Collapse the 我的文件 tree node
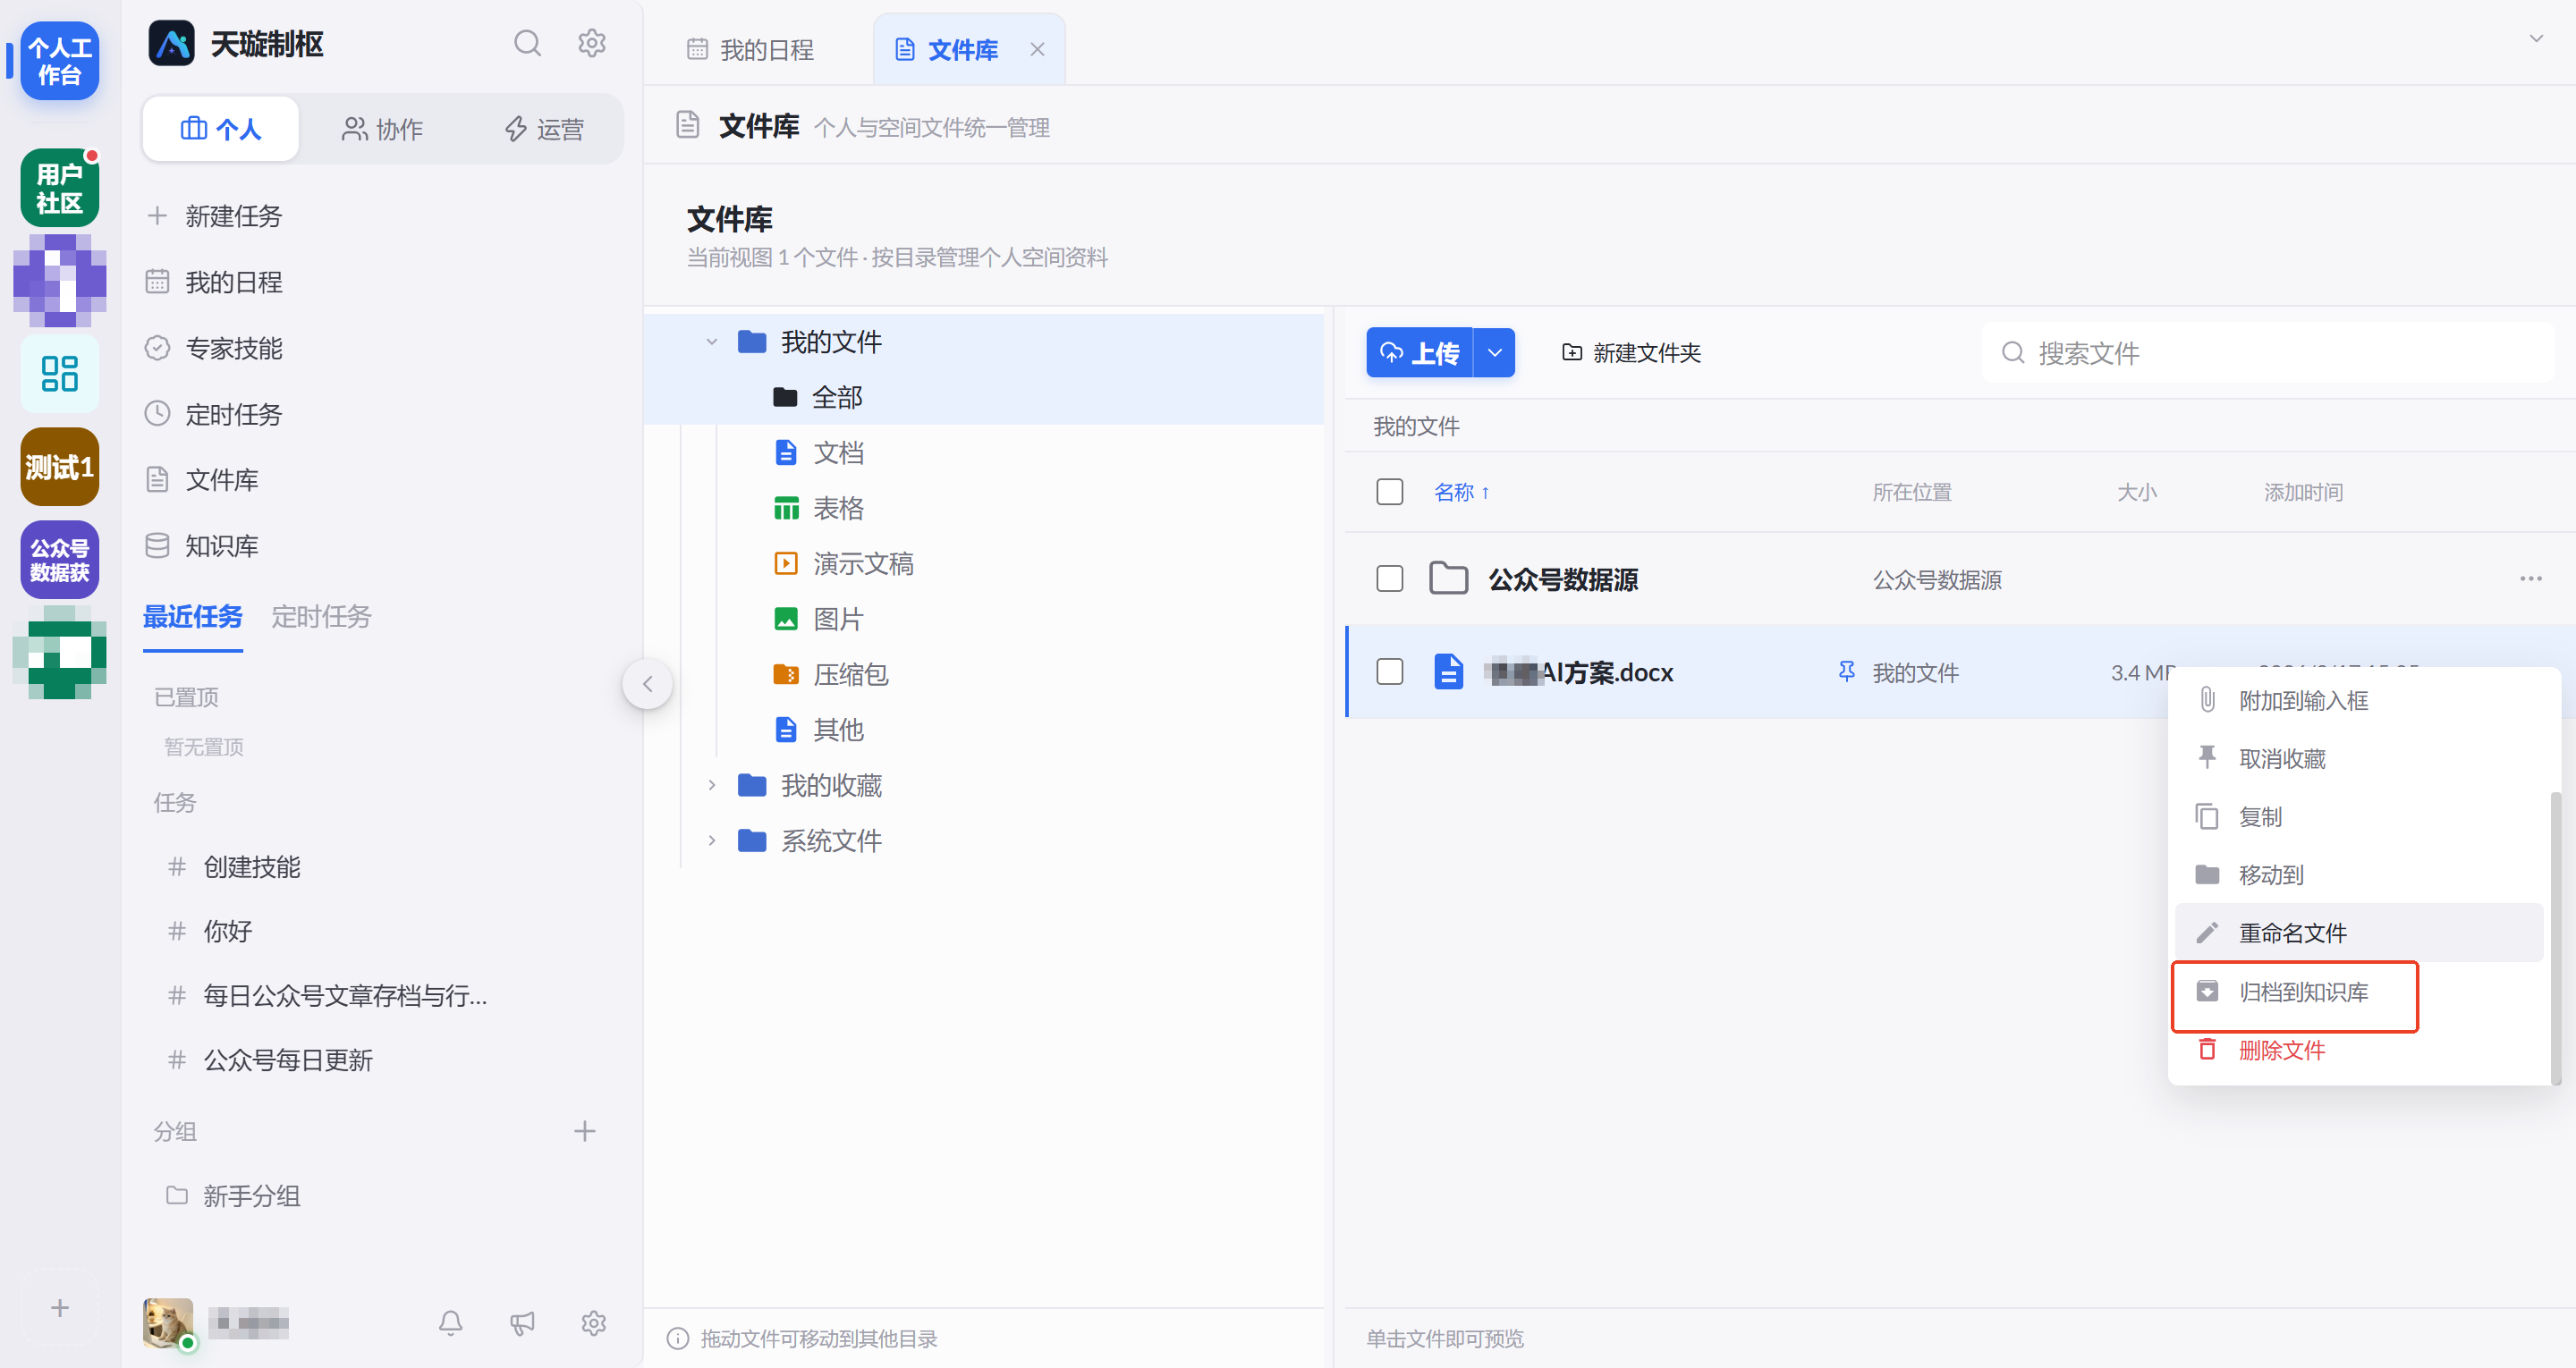This screenshot has width=2576, height=1368. [712, 341]
